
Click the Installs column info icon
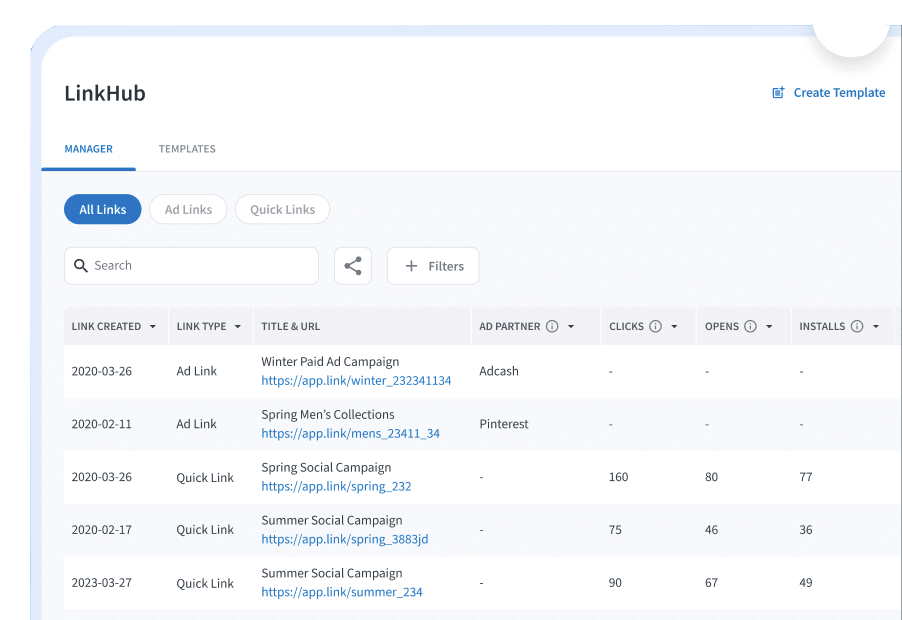tap(857, 327)
